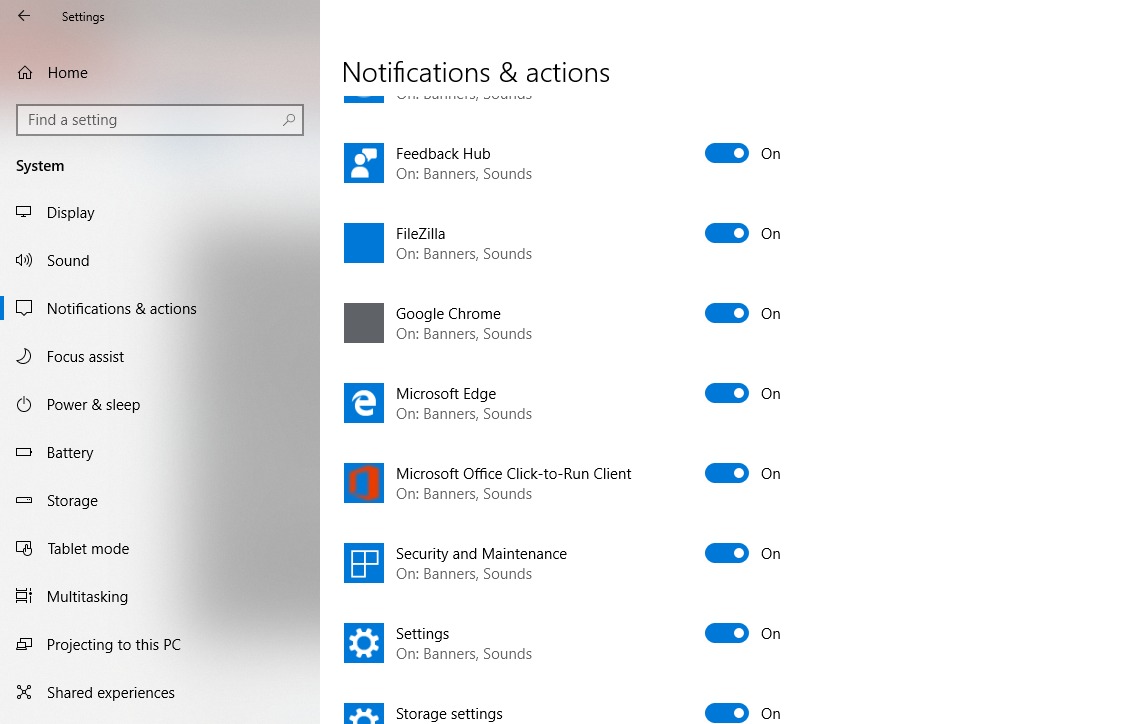Click the Tablet mode icon
The height and width of the screenshot is (724, 1129).
pos(24,548)
